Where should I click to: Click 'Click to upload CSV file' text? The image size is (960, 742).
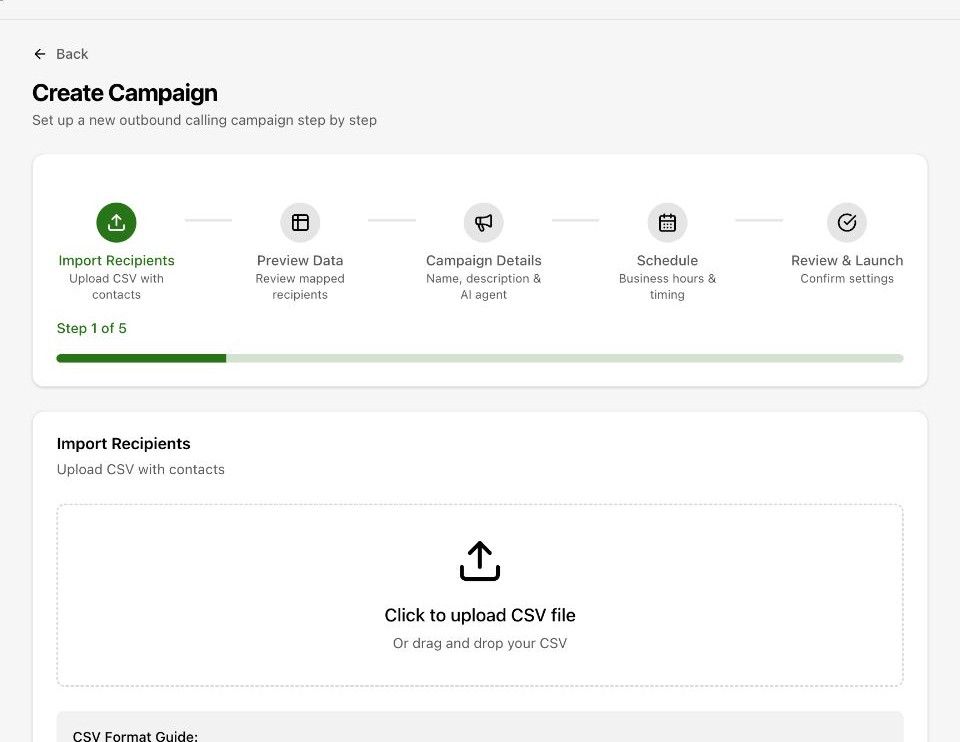[x=480, y=615]
